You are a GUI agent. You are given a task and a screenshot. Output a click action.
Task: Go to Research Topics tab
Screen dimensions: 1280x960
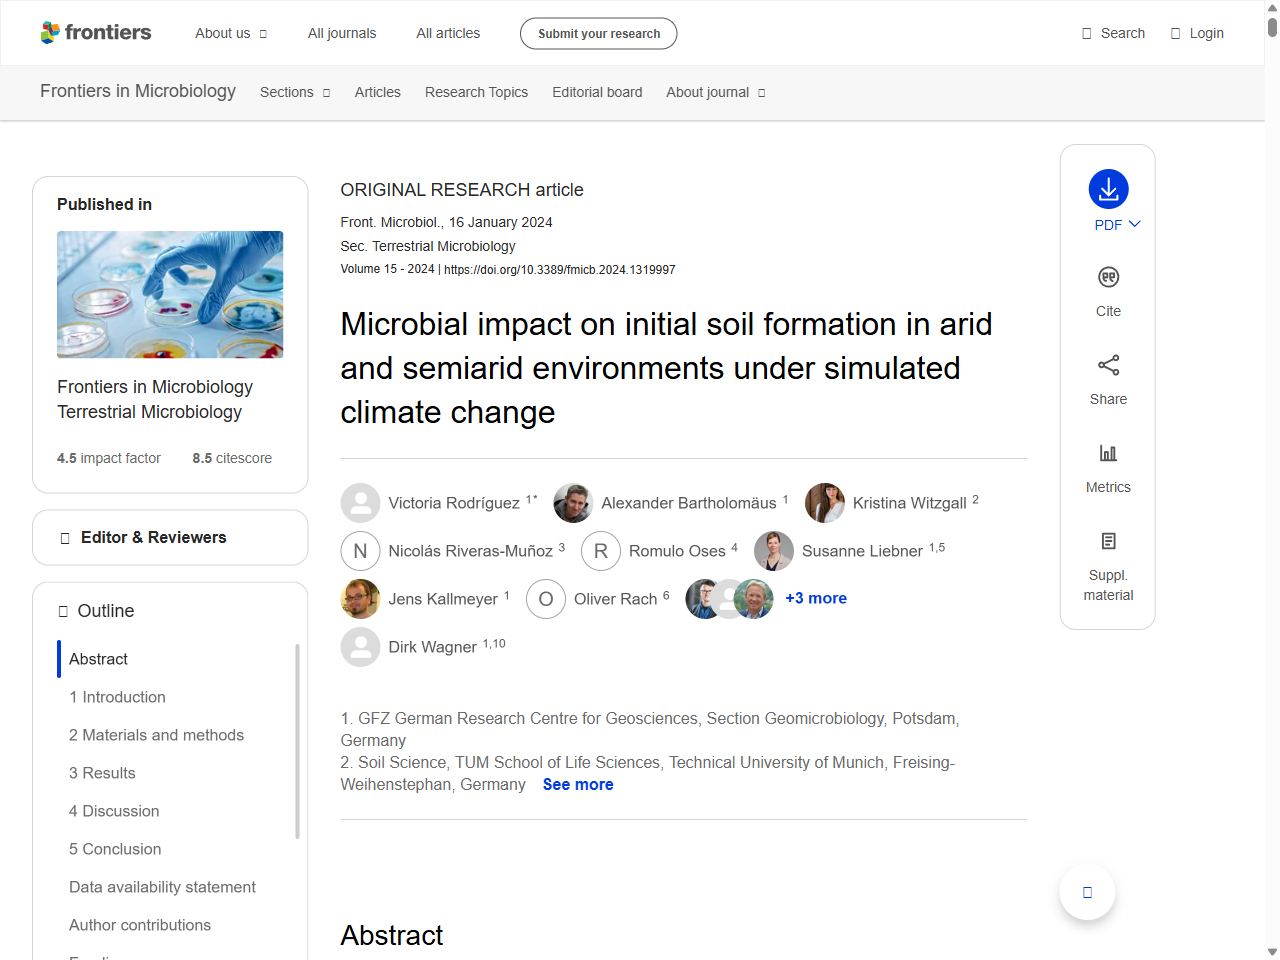coord(476,92)
